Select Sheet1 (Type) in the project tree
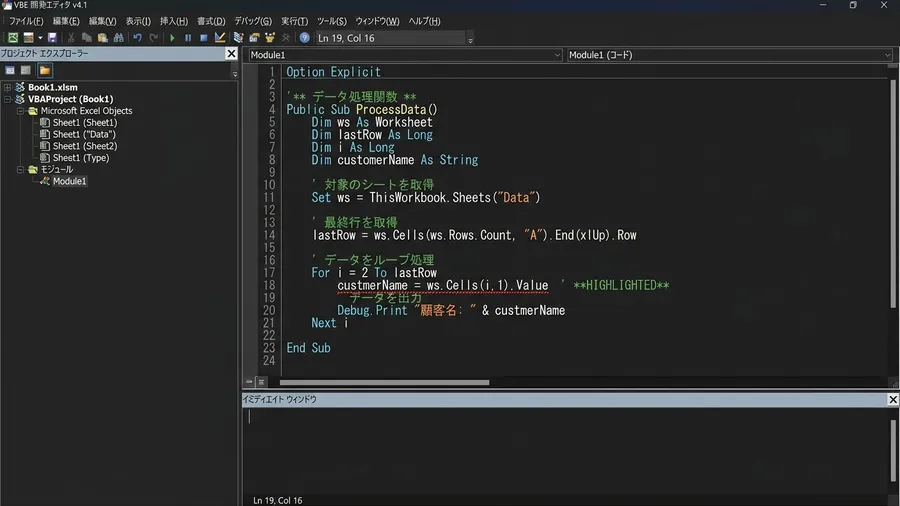Viewport: 900px width, 506px height. (x=80, y=158)
